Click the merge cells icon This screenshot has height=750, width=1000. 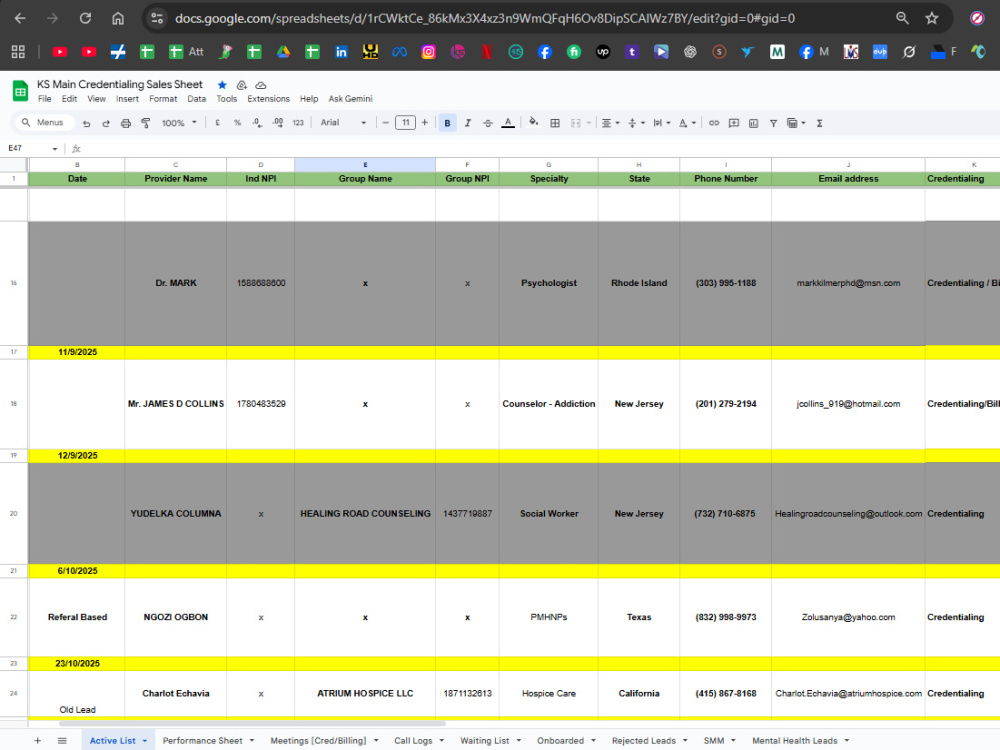[x=576, y=123]
